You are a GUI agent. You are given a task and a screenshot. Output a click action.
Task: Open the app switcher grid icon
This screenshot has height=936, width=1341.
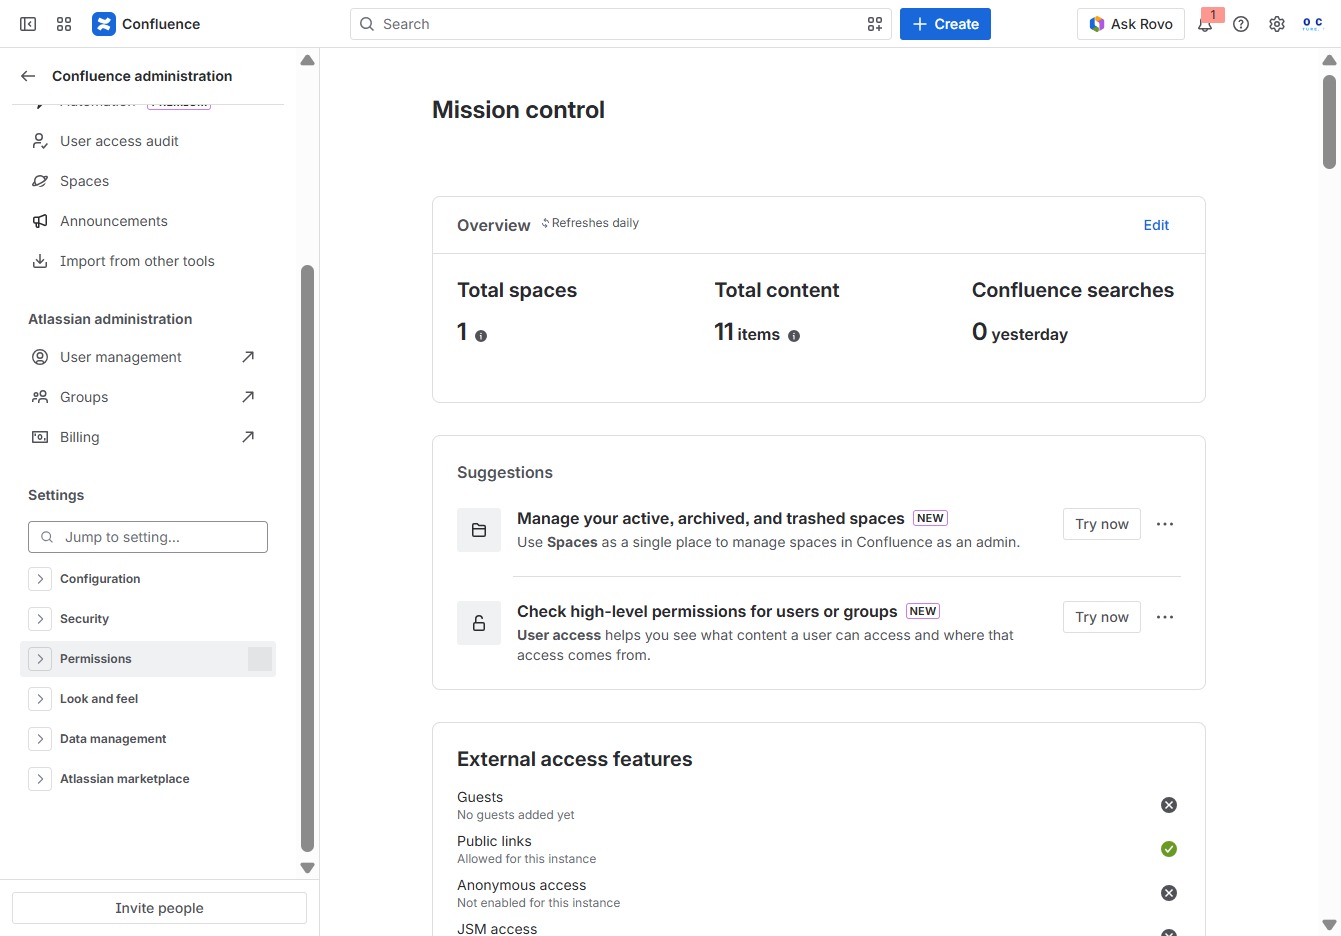64,24
